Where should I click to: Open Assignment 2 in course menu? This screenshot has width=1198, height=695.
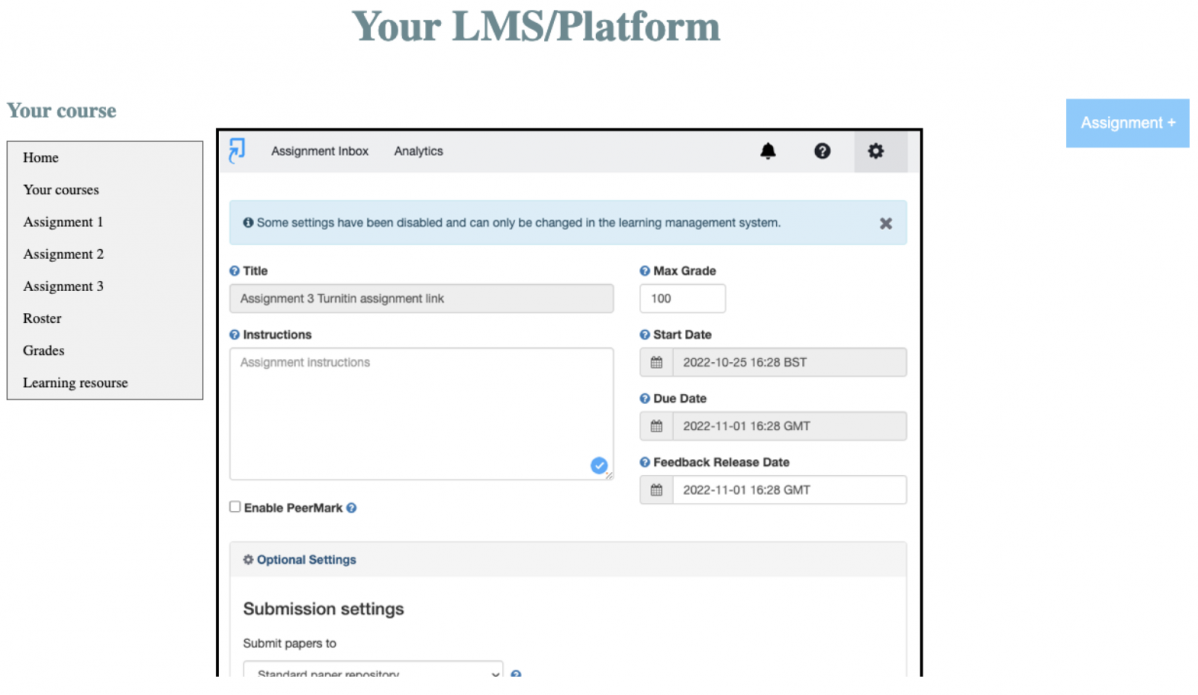(x=64, y=254)
